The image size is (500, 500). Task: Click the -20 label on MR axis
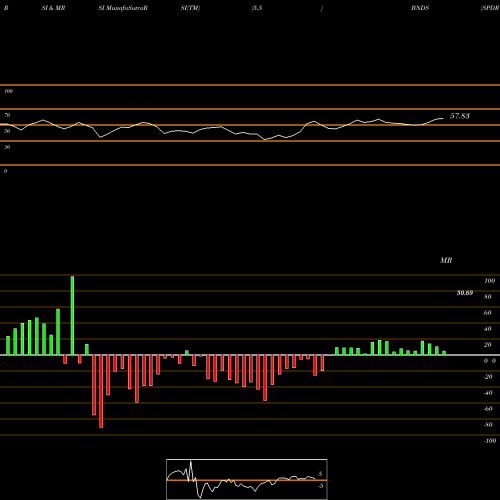pos(488,377)
